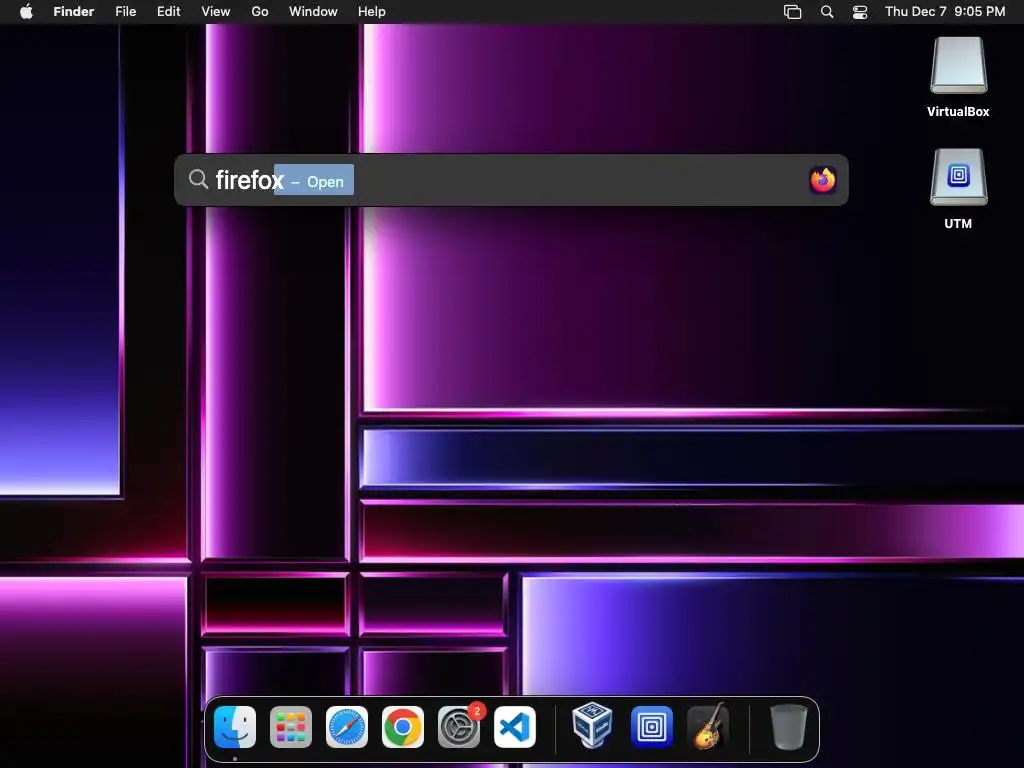The width and height of the screenshot is (1024, 768).
Task: Open the Window menu
Action: 313,12
